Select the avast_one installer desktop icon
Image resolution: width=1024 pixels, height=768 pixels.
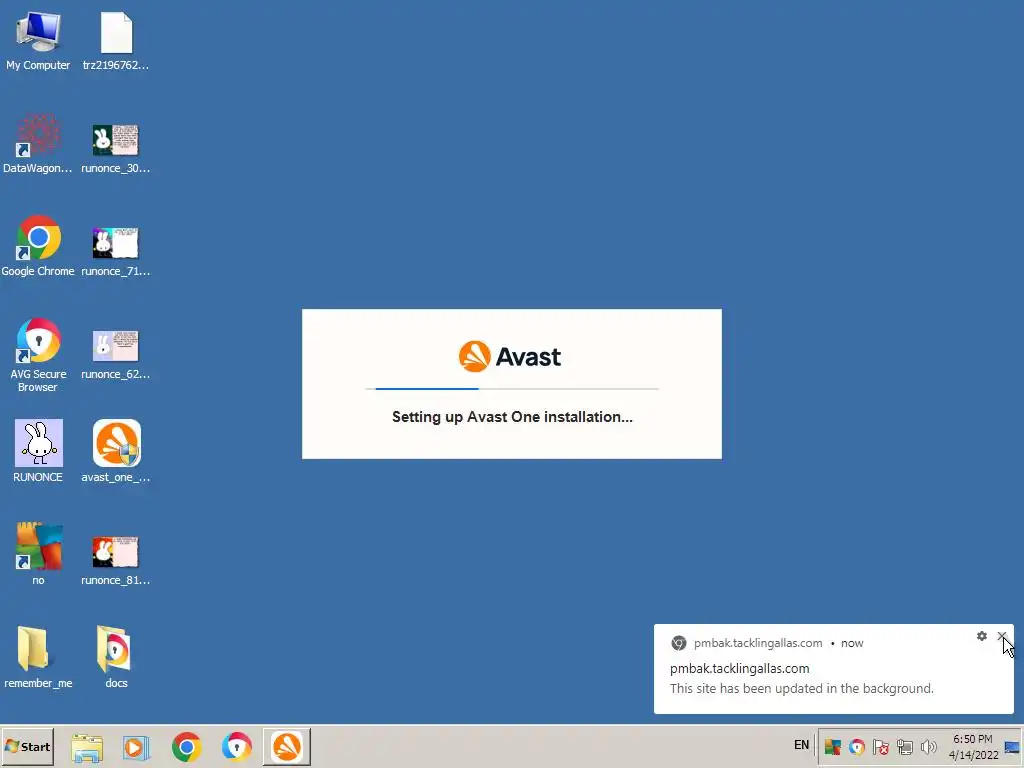pyautogui.click(x=116, y=451)
